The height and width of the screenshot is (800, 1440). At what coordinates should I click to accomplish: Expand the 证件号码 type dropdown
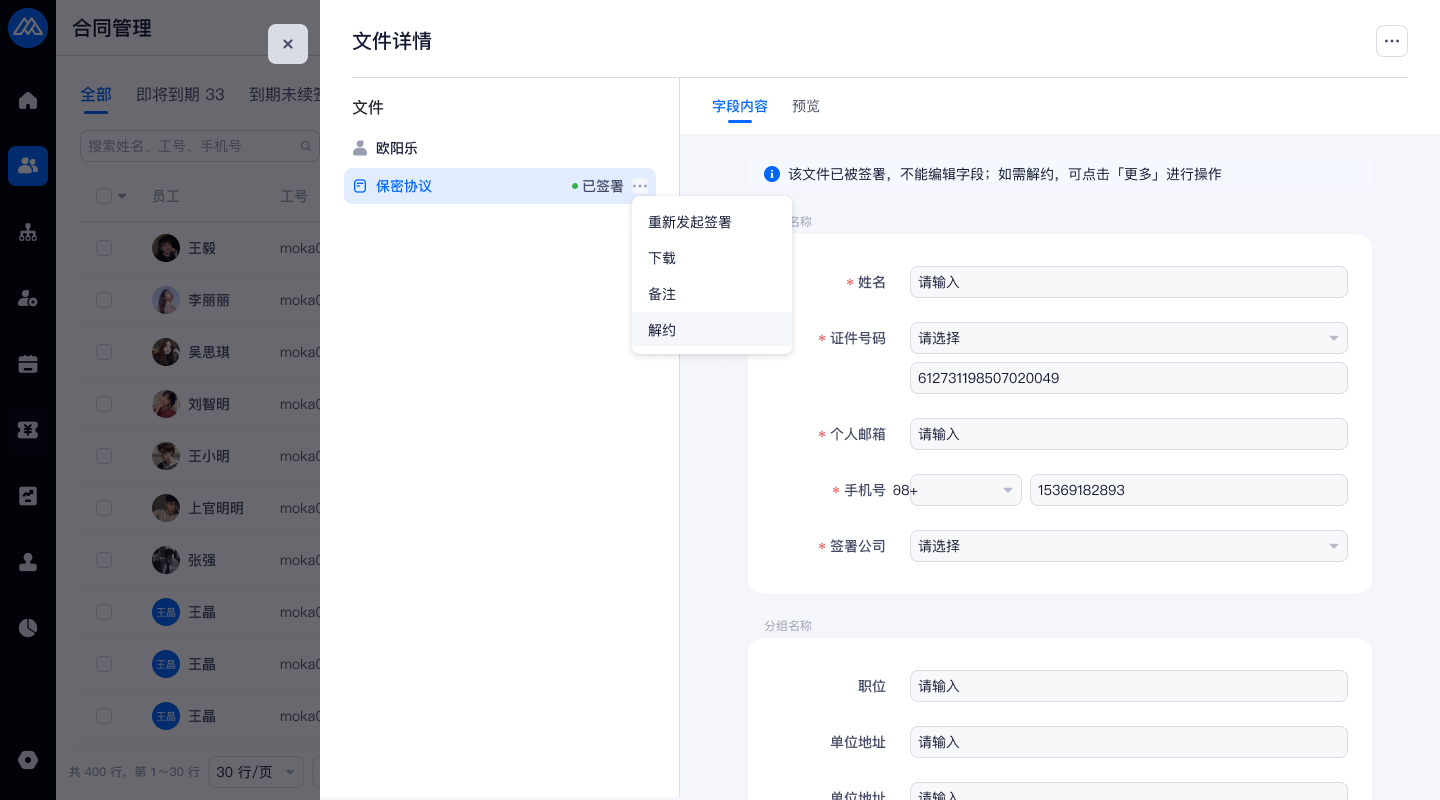[x=1128, y=338]
